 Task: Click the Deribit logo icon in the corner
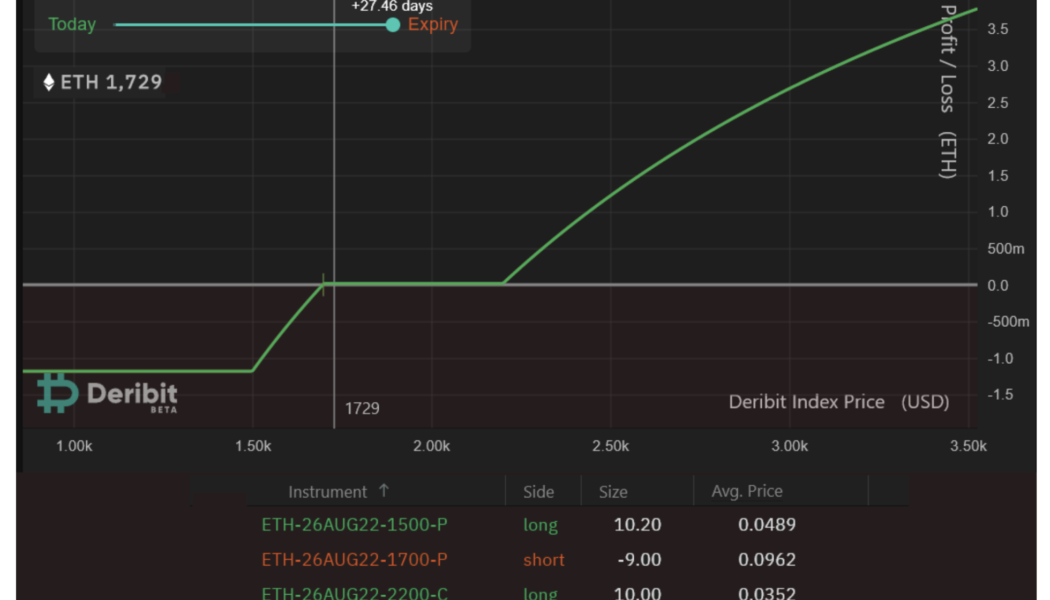click(x=56, y=393)
